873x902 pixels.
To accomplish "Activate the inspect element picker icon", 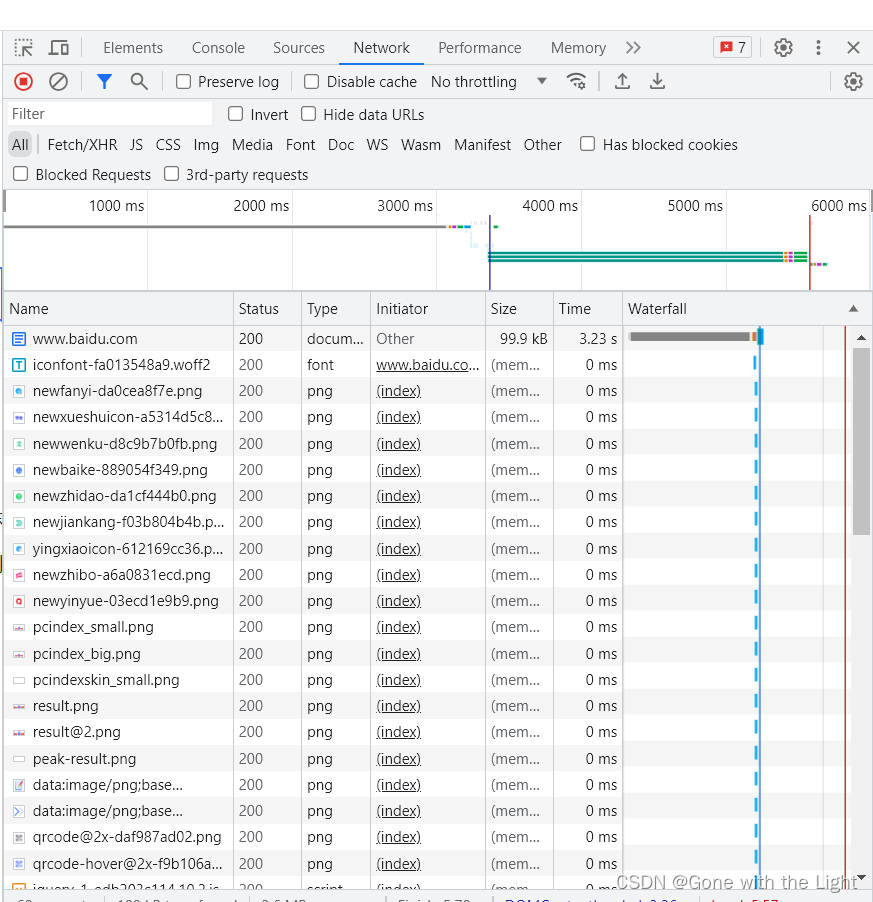I will 24,48.
